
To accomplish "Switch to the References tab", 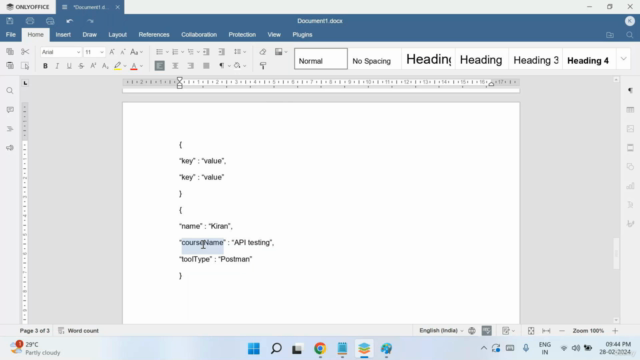I will (x=154, y=35).
